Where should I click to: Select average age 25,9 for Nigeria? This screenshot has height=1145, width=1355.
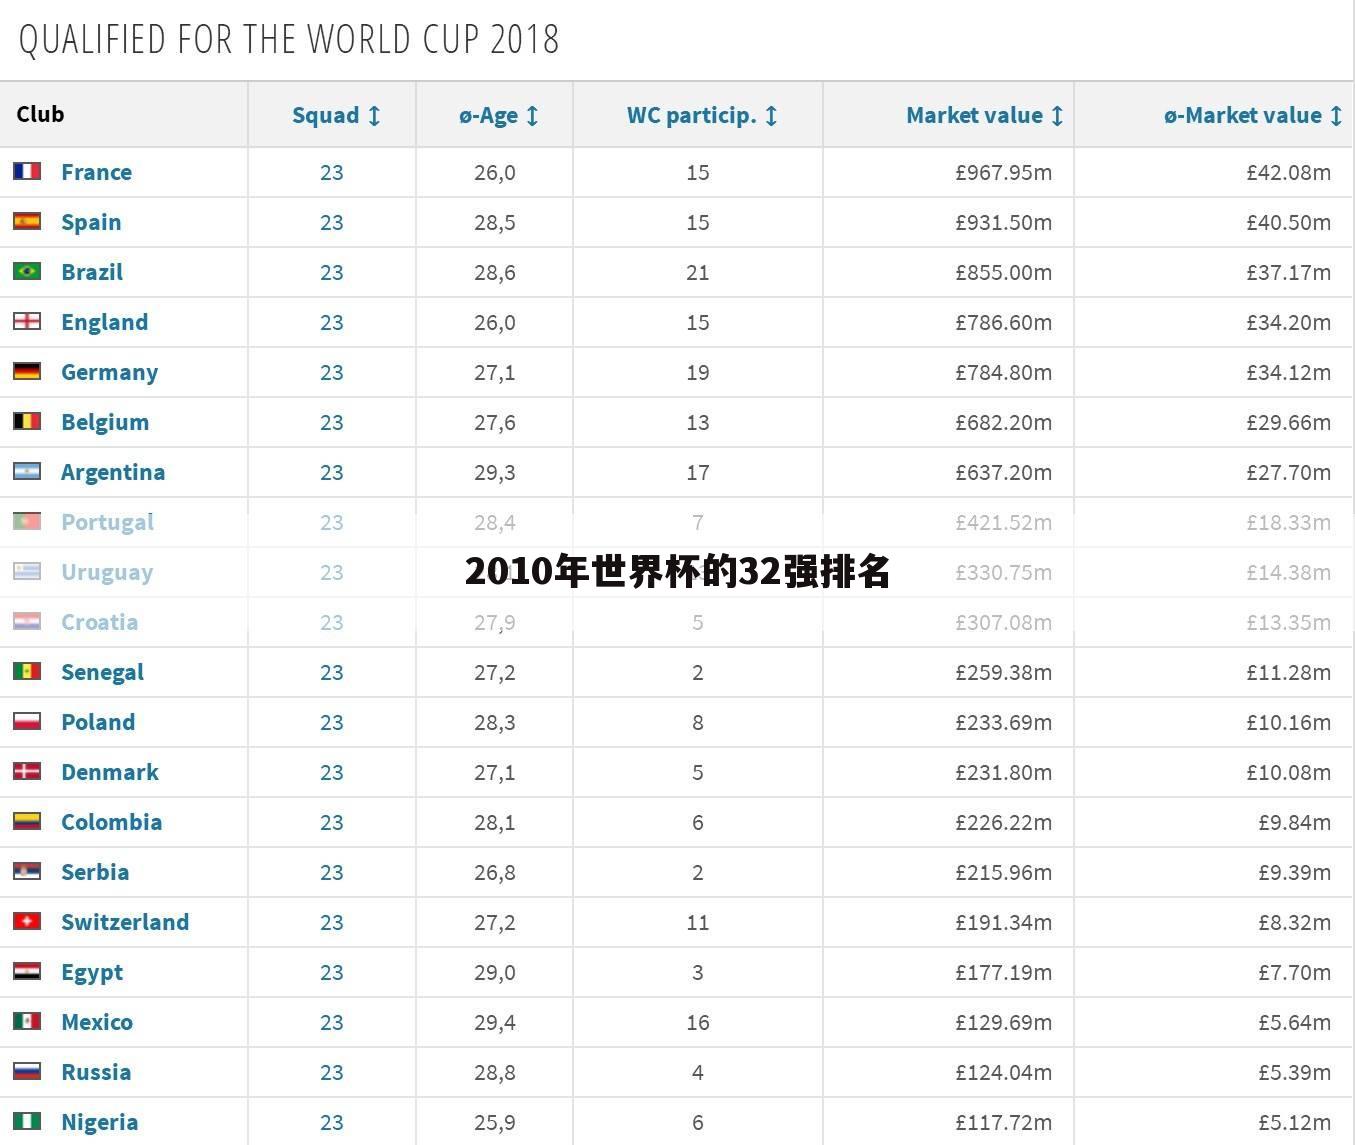point(495,1122)
